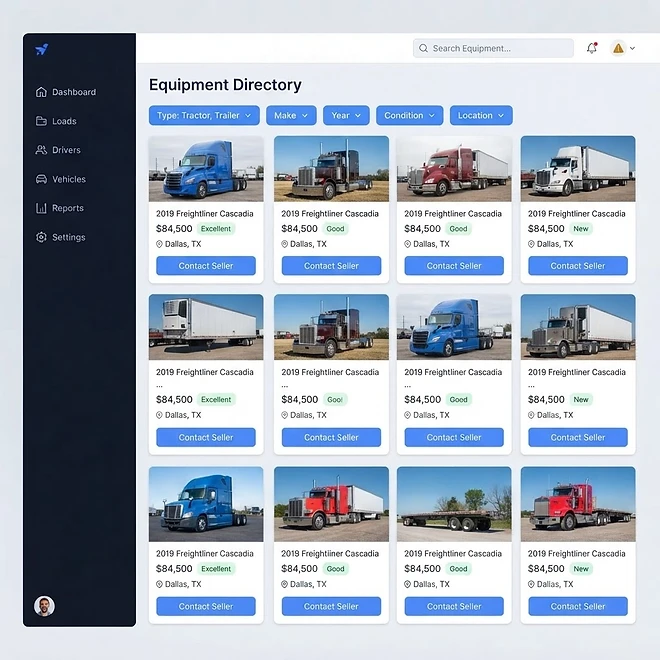Click the location pin icon on the gray truck card
Viewport: 660px width, 660px height.
click(x=531, y=415)
